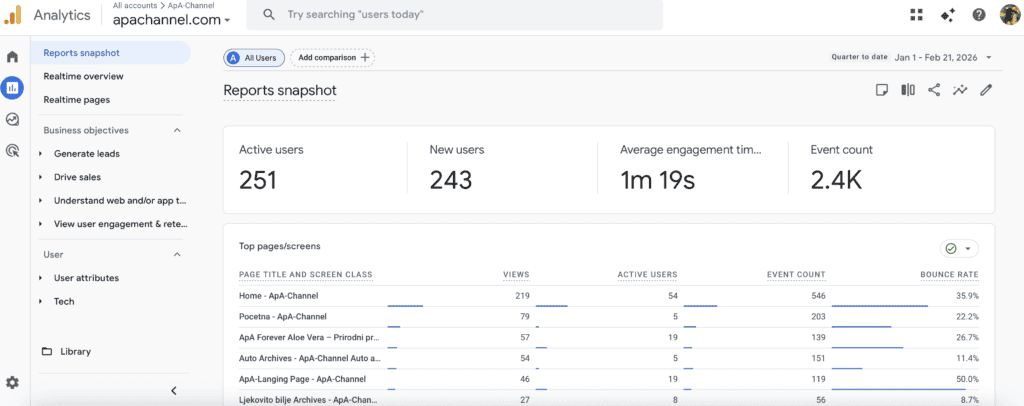This screenshot has width=1024, height=406.
Task: Click the Average engagement time metric
Action: pos(693,170)
